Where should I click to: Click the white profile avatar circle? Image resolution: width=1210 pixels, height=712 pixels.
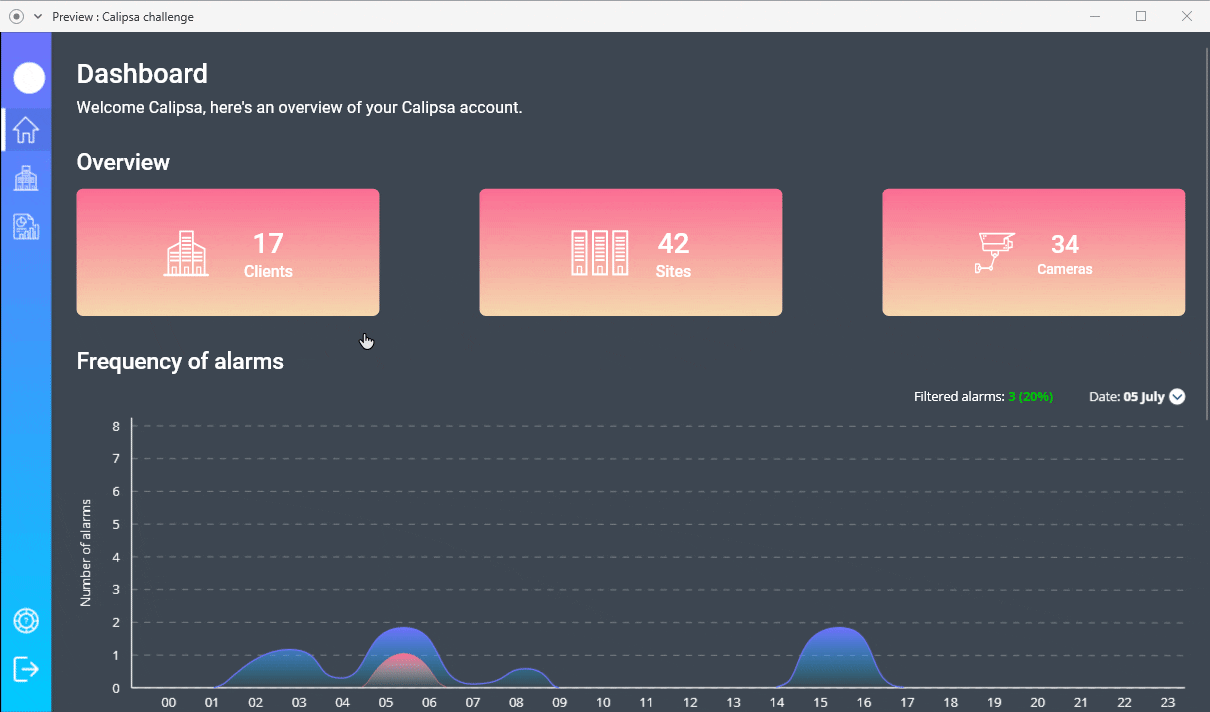(x=29, y=78)
